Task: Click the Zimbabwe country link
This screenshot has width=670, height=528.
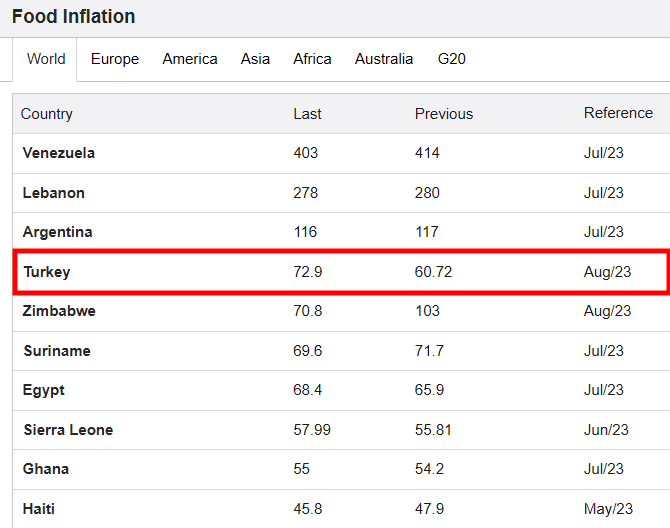Action: point(59,311)
